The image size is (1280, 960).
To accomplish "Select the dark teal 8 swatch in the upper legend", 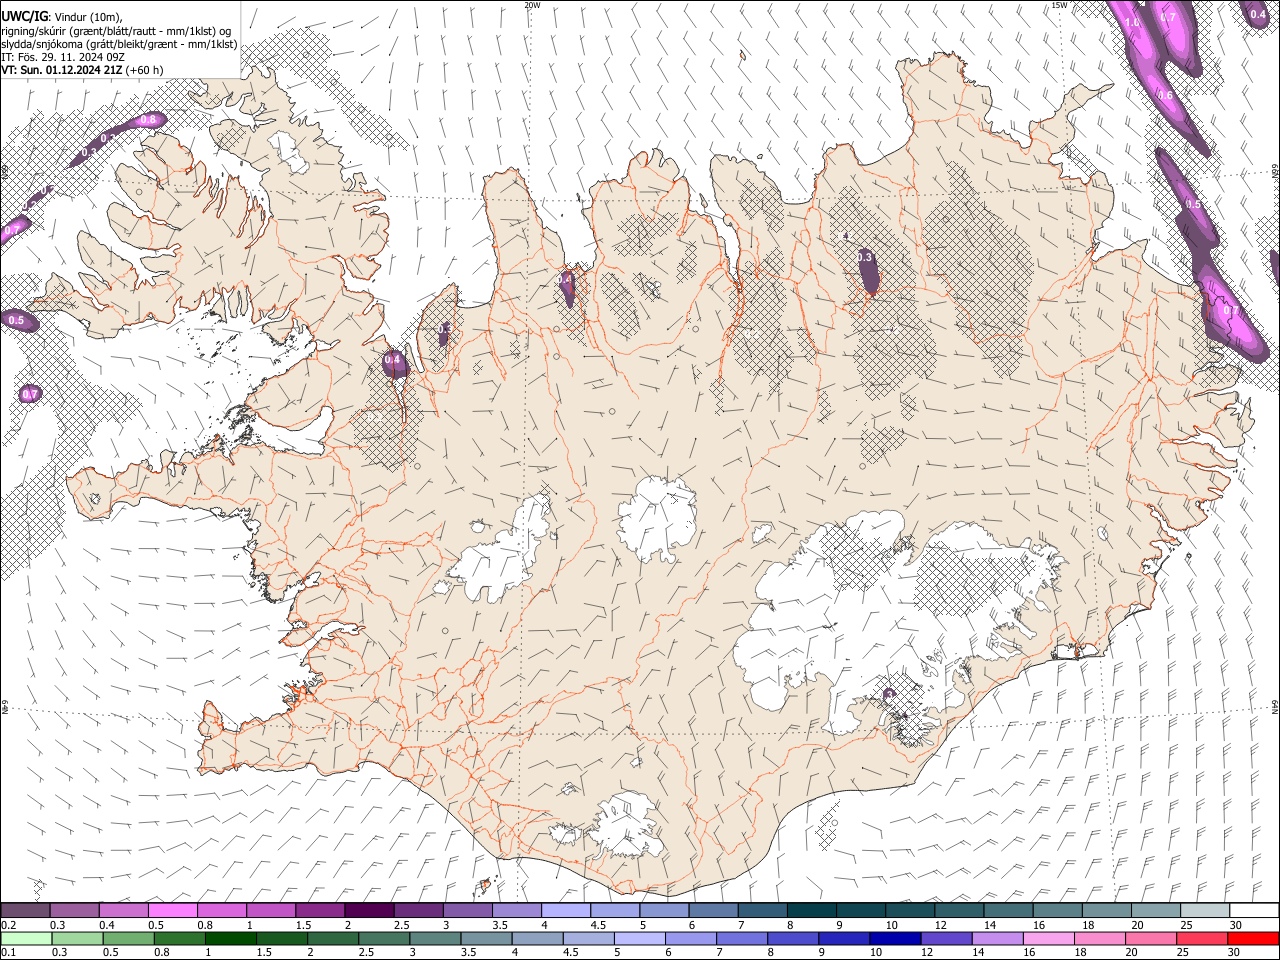I will [x=812, y=910].
